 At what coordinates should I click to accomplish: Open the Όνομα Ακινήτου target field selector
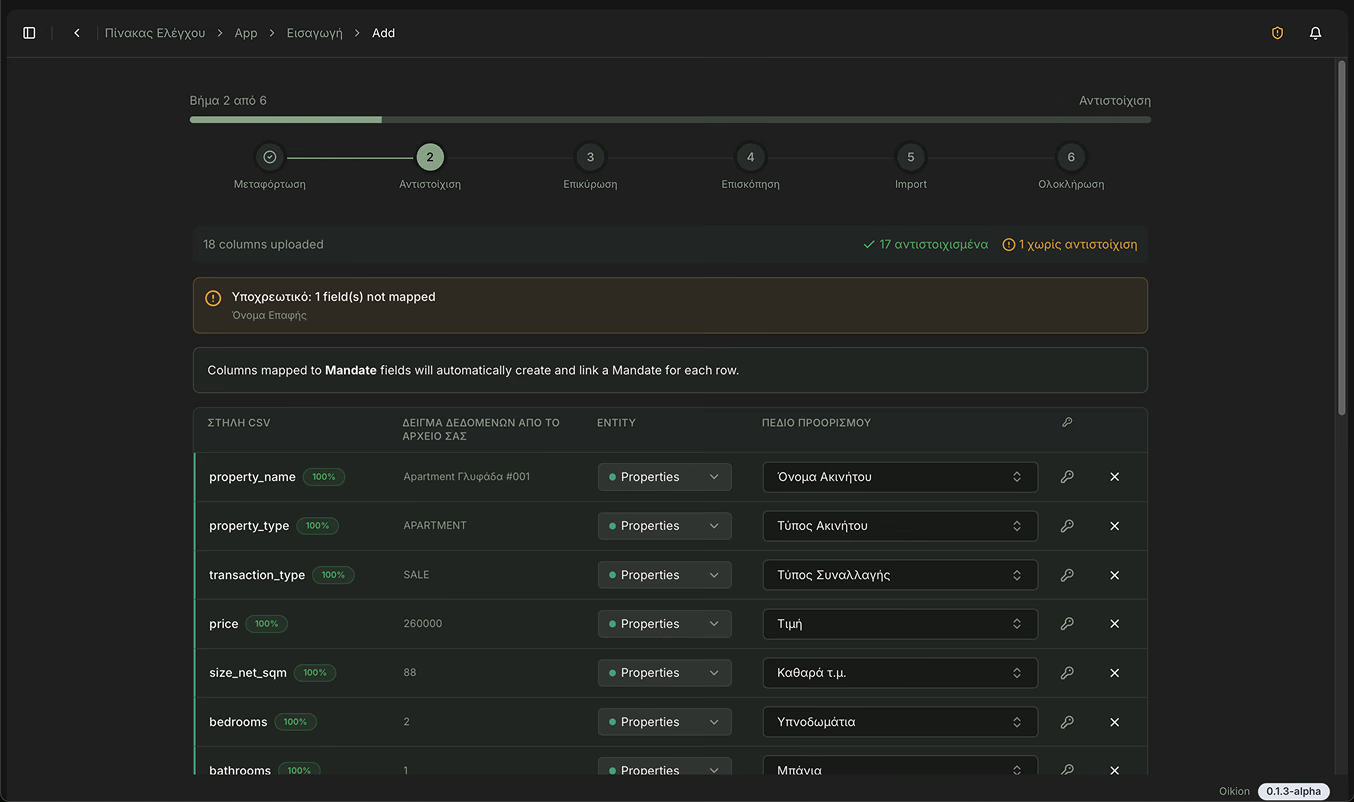pyautogui.click(x=900, y=477)
